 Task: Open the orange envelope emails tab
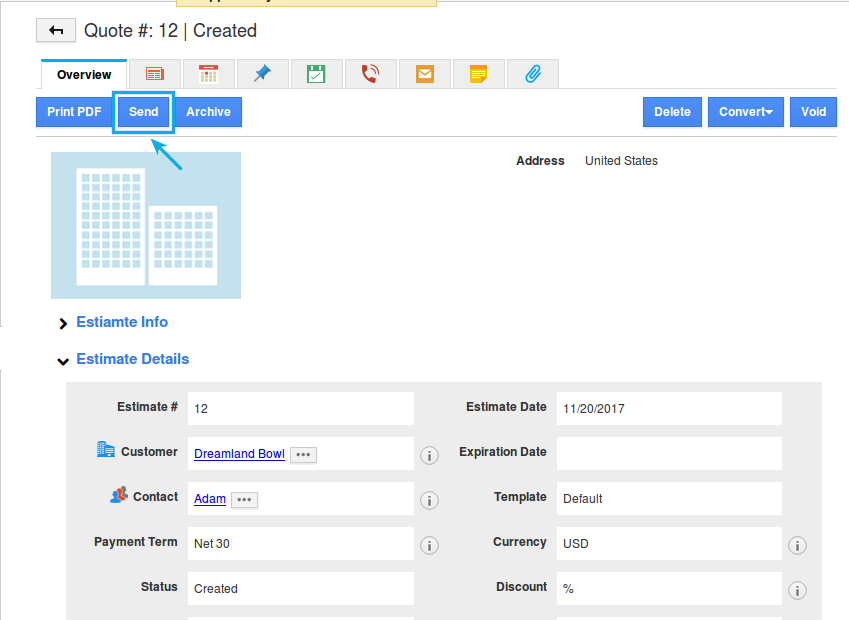pyautogui.click(x=424, y=74)
